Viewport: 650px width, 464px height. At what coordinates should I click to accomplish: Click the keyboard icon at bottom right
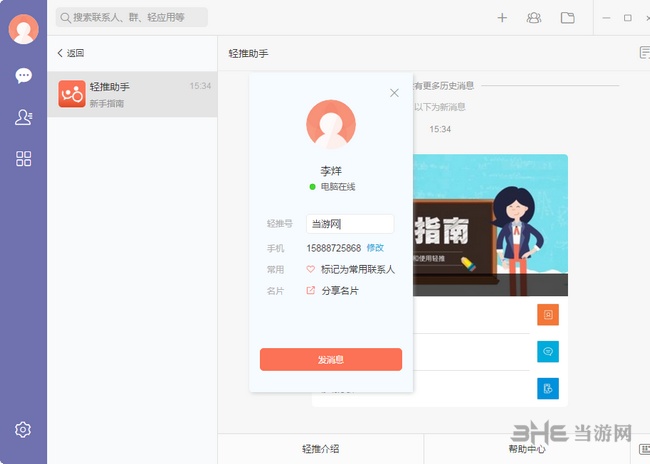point(645,449)
